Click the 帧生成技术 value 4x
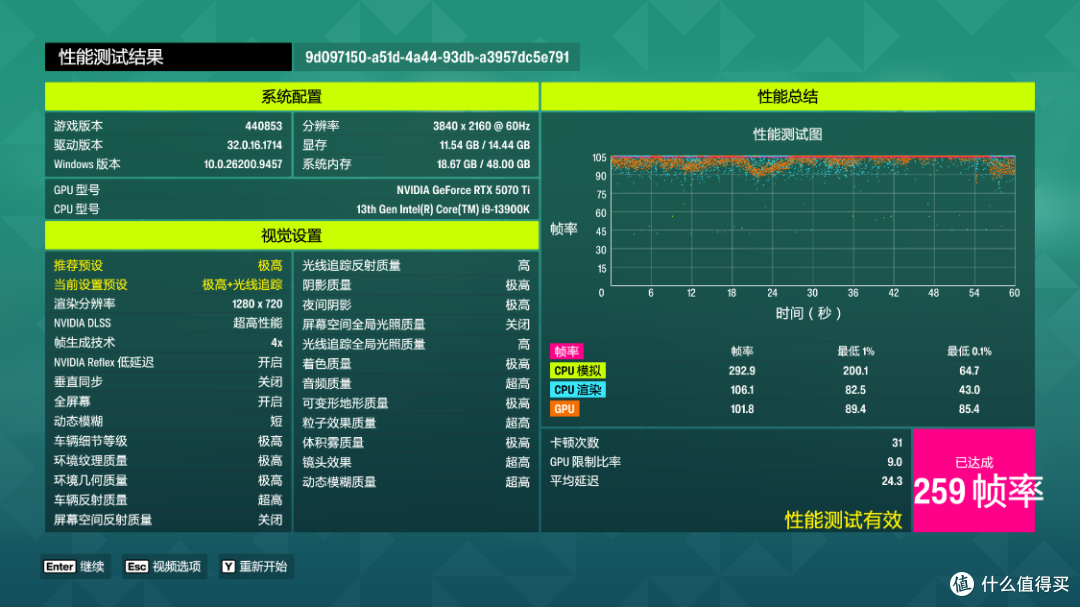 point(276,342)
